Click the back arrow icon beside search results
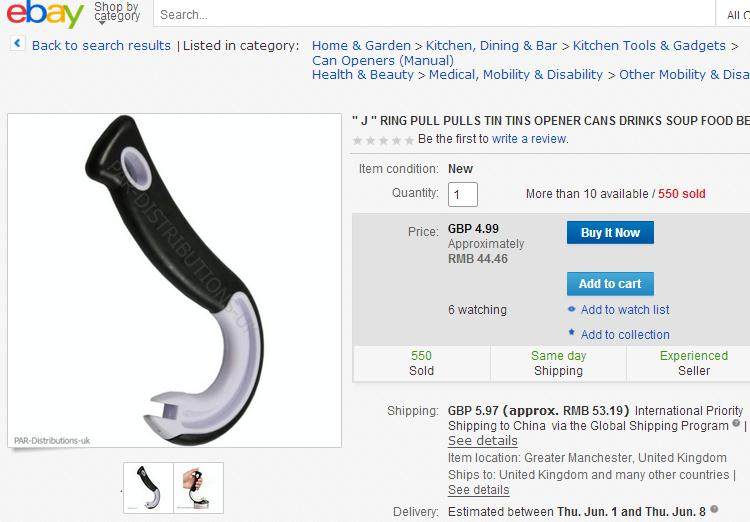The image size is (750, 522). 17,44
